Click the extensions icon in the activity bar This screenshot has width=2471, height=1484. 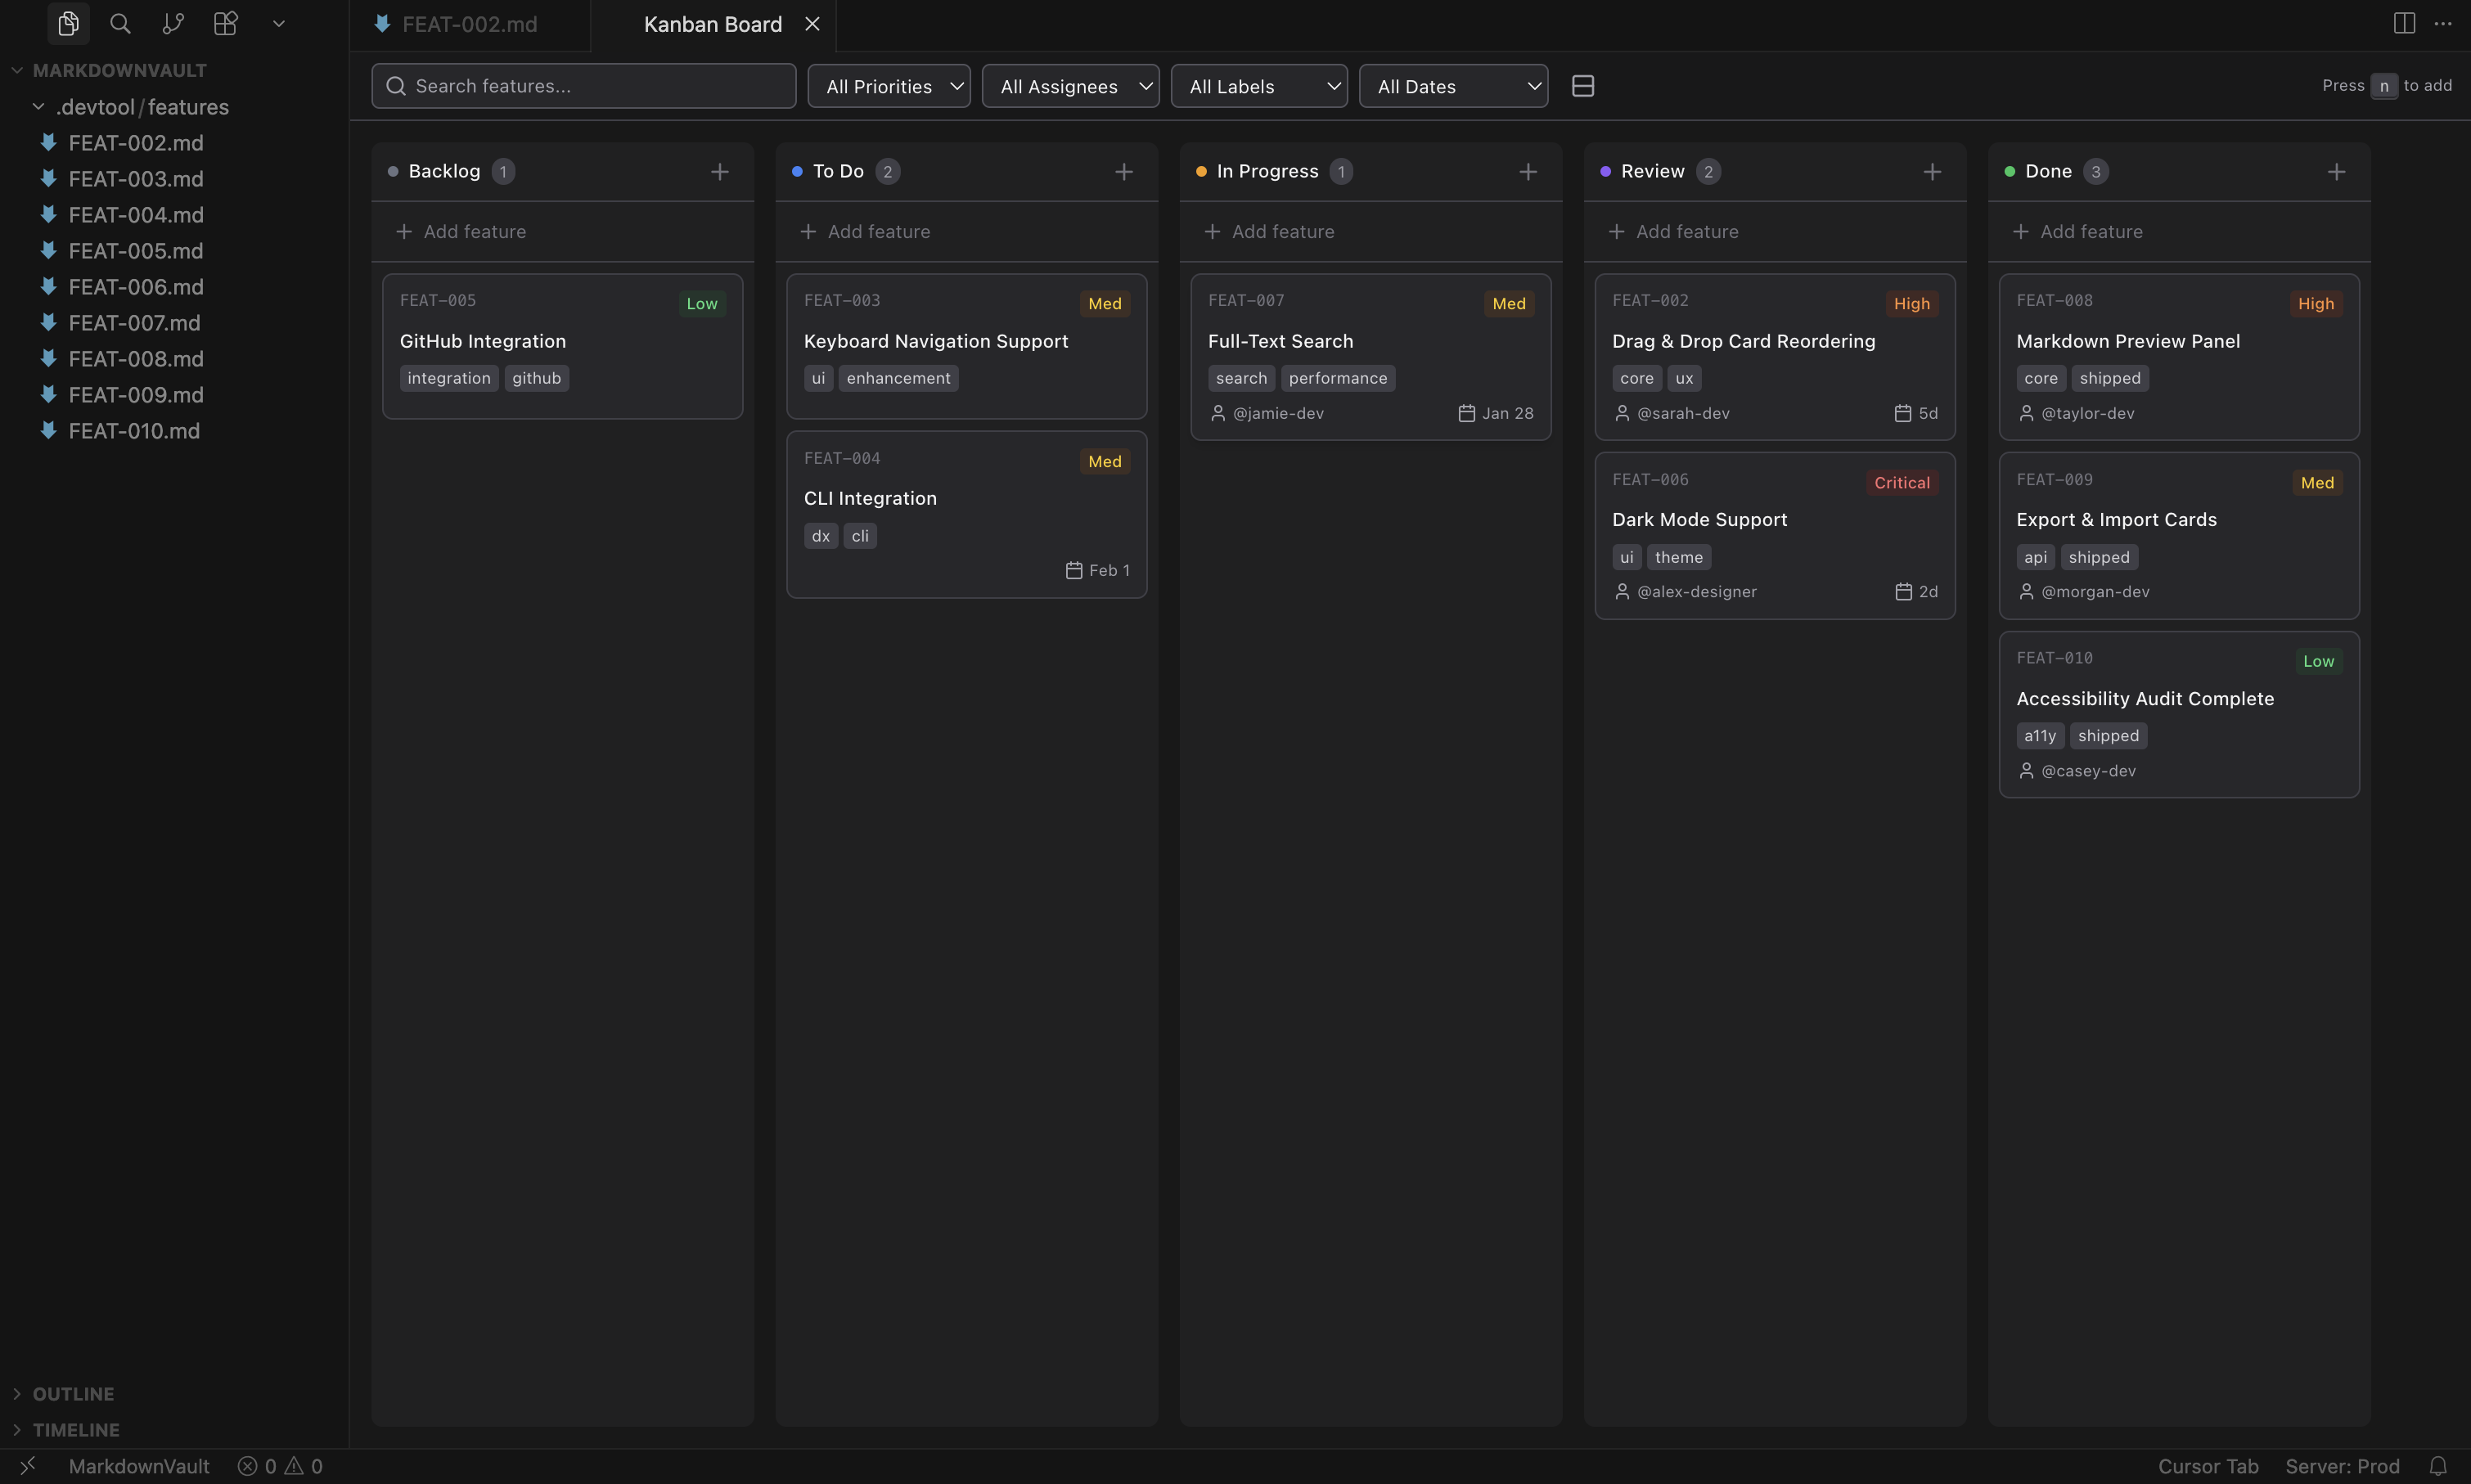(x=224, y=23)
